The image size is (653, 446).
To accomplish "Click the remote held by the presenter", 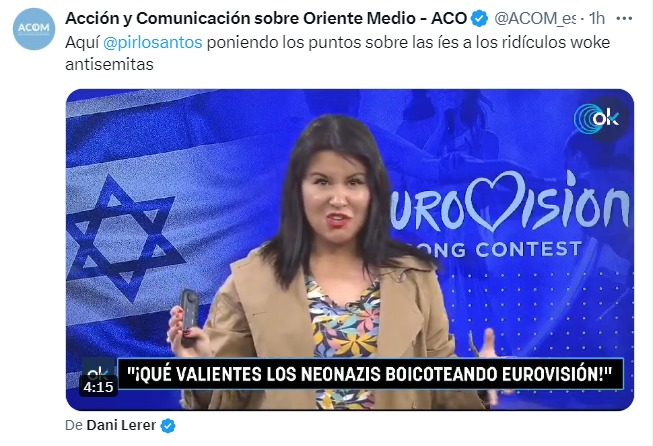I will (188, 318).
